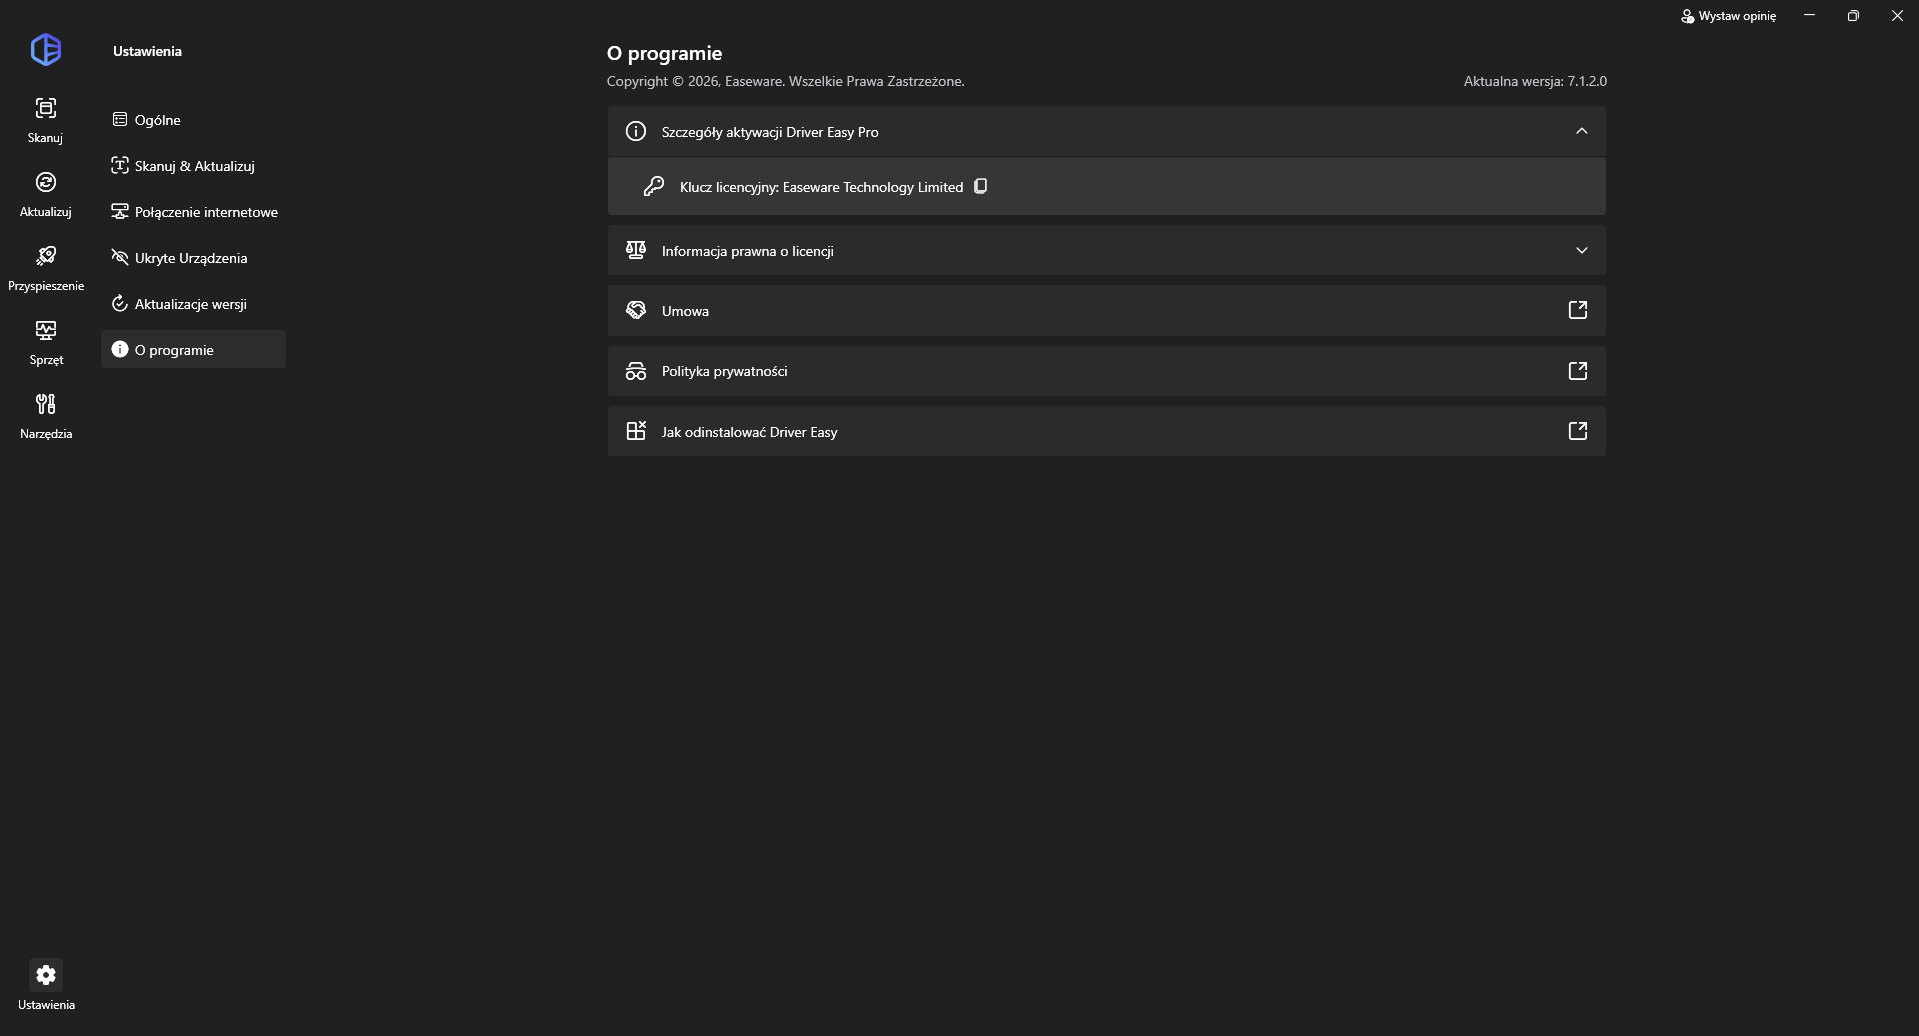Select the O programie menu item

click(193, 349)
